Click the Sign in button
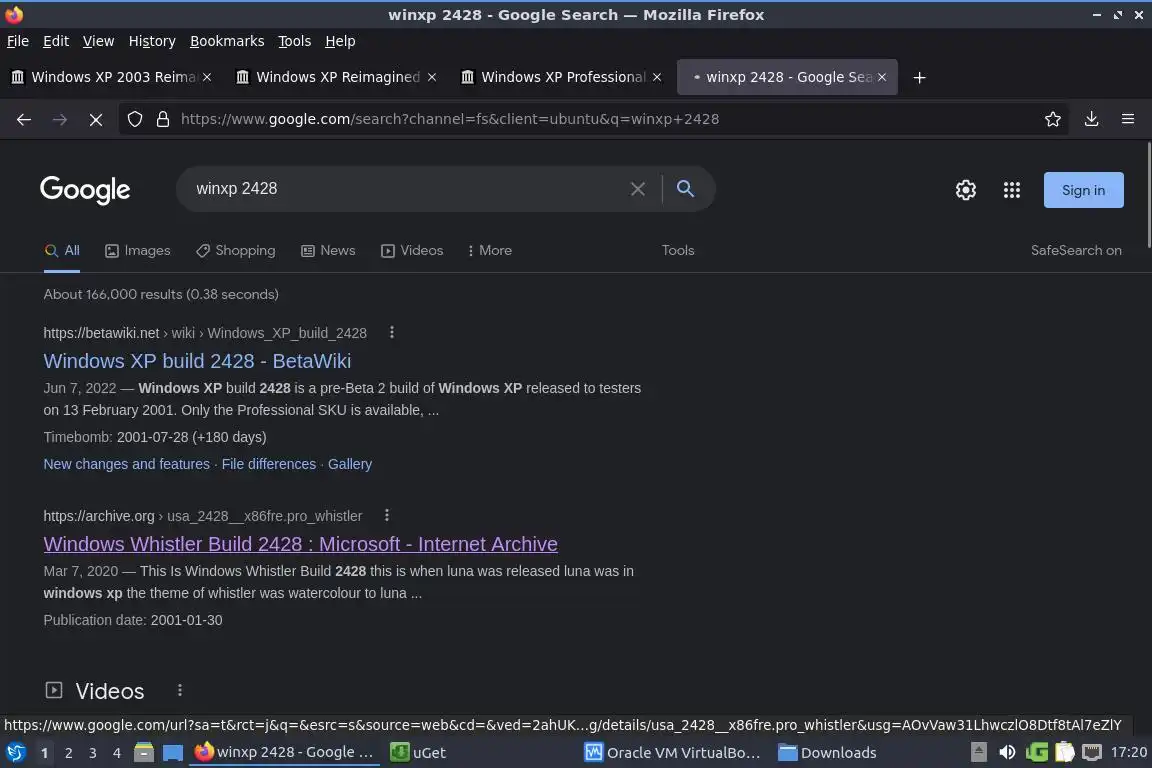The image size is (1152, 768). [x=1084, y=190]
